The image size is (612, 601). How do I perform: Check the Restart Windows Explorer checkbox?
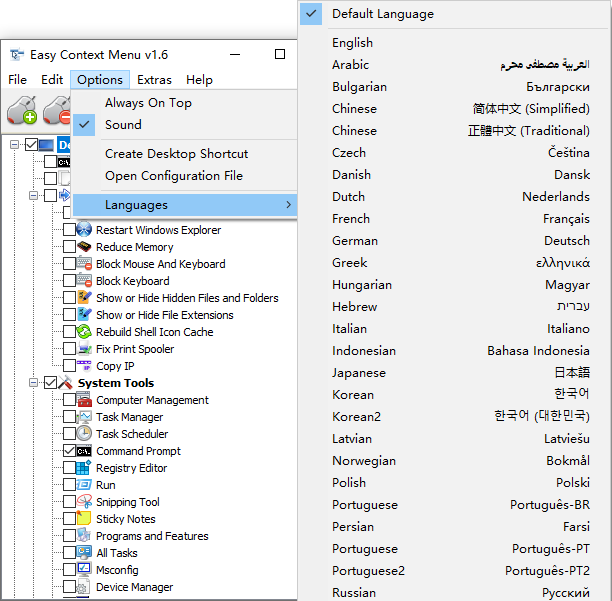[69, 229]
